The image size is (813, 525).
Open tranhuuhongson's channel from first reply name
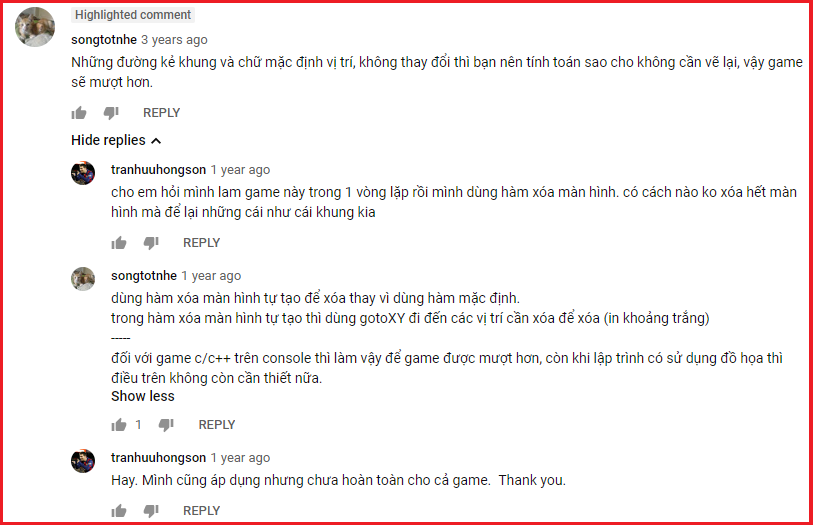coord(158,170)
